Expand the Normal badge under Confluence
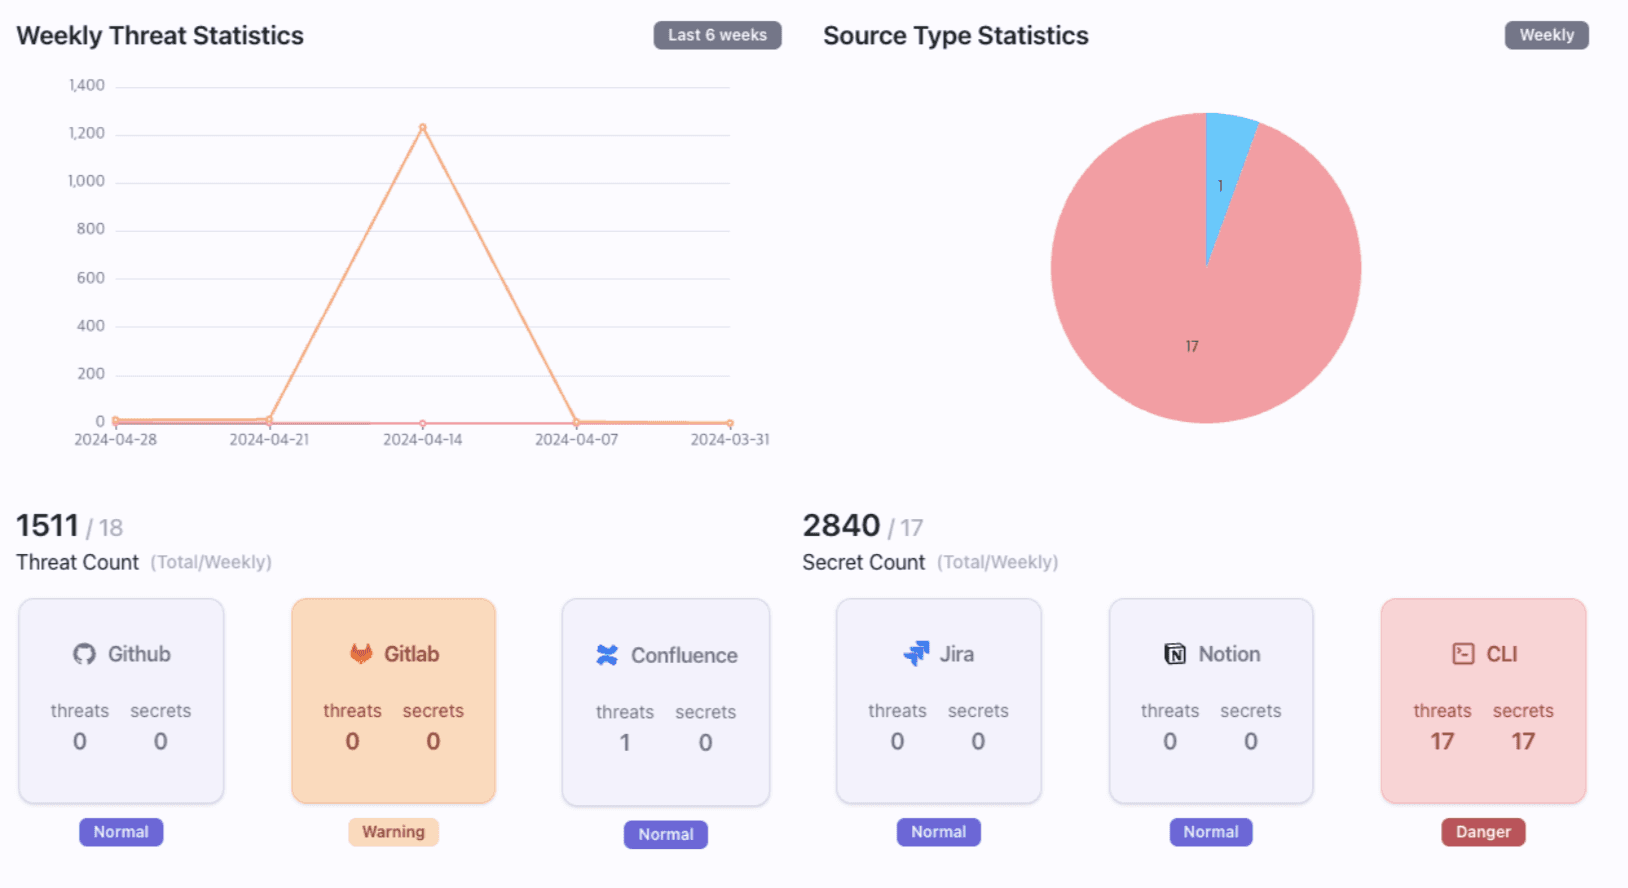Image resolution: width=1628 pixels, height=888 pixels. point(665,834)
